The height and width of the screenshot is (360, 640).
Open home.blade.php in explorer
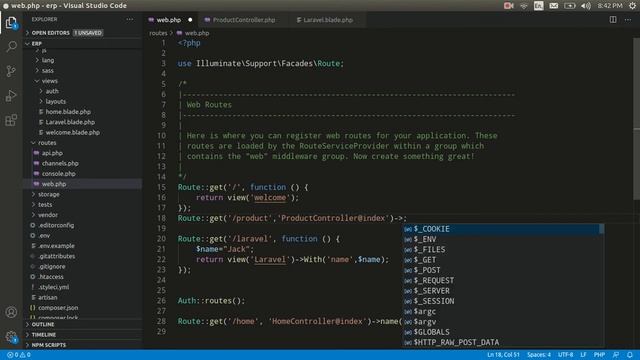pos(68,111)
